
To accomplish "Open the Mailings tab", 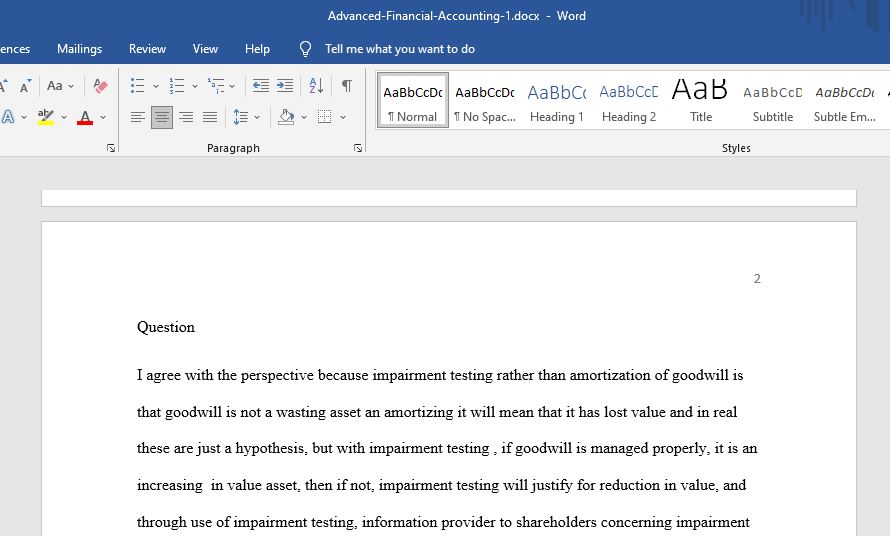I will (79, 49).
